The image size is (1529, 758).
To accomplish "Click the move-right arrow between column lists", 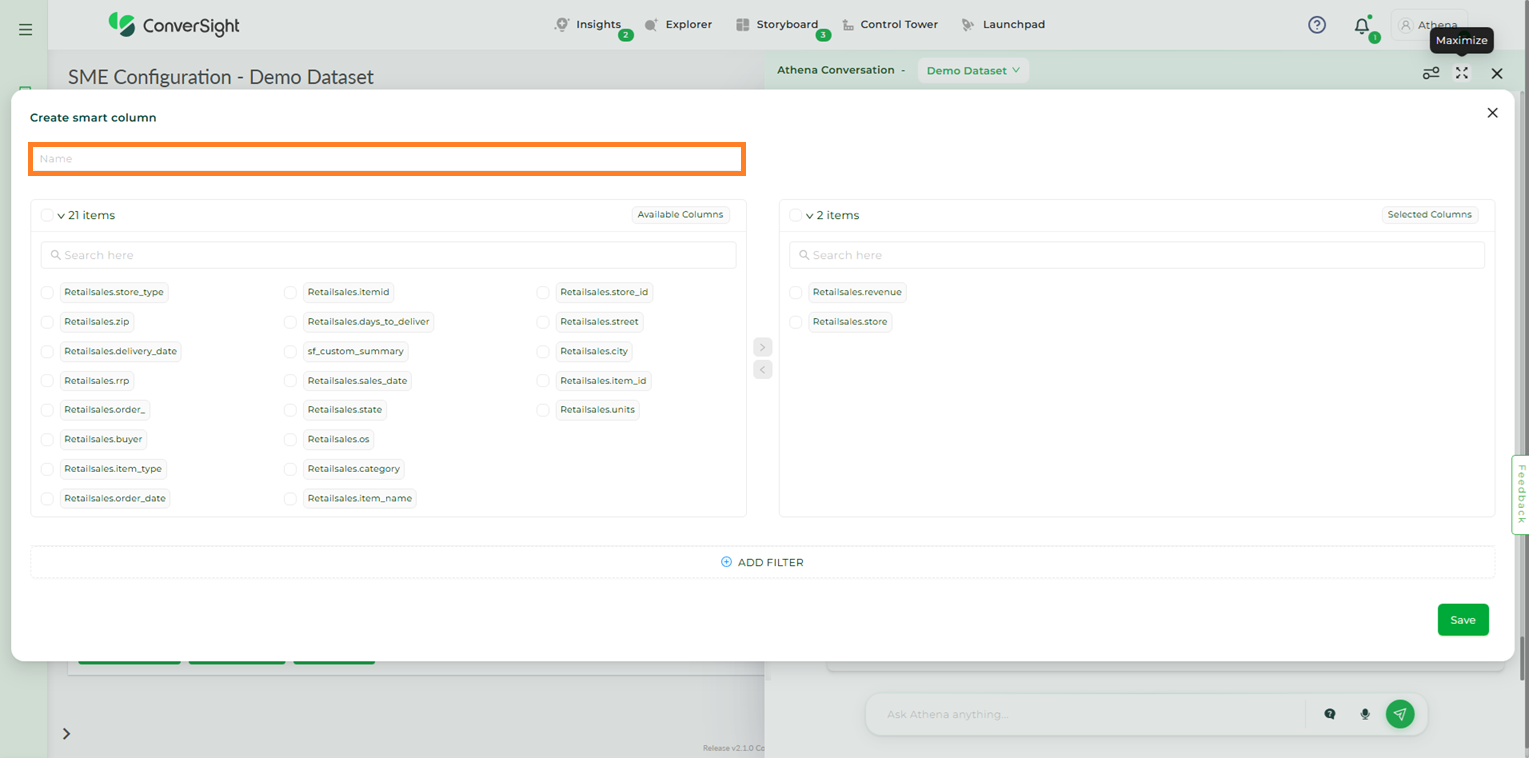I will [x=762, y=347].
